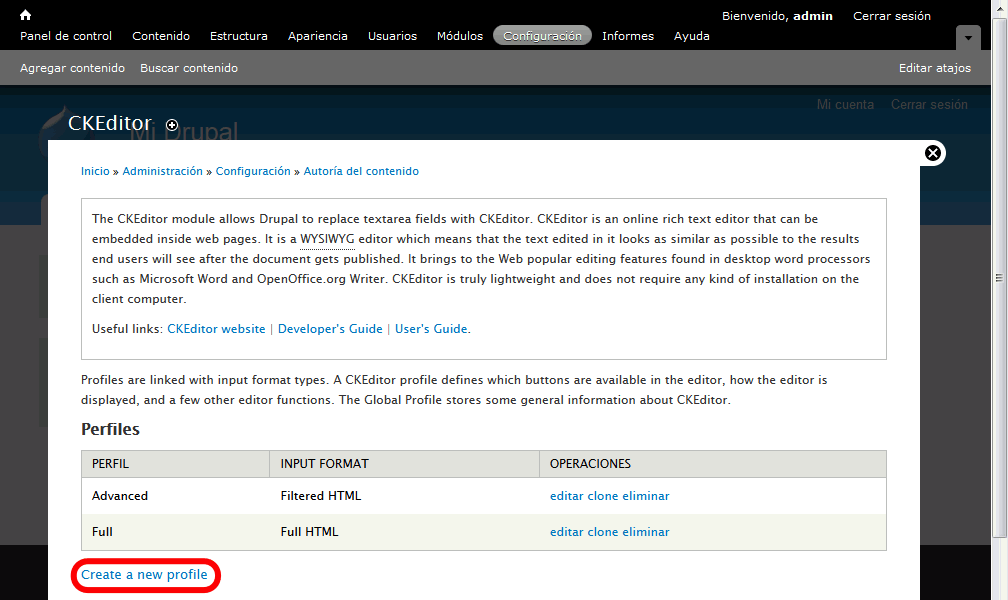
Task: Open Panel de control menu
Action: tap(66, 36)
